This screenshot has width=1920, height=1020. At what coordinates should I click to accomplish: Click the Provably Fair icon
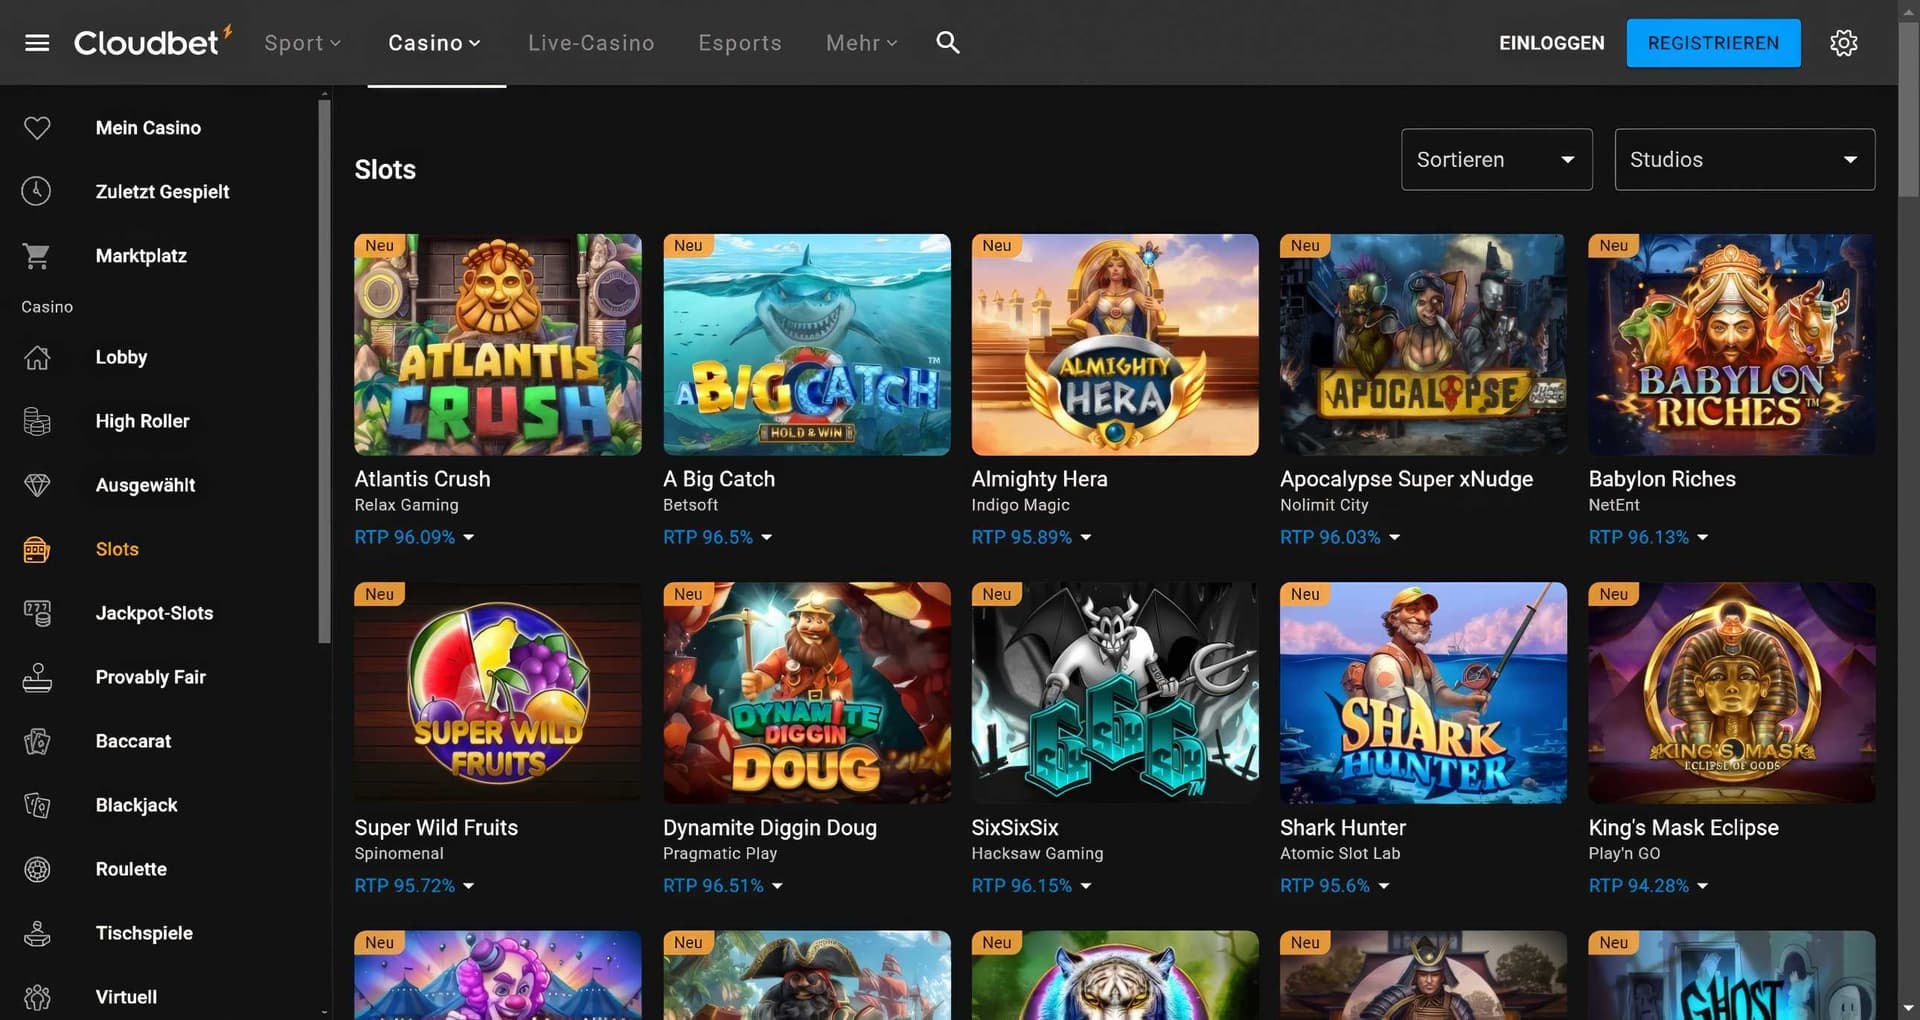(x=37, y=677)
